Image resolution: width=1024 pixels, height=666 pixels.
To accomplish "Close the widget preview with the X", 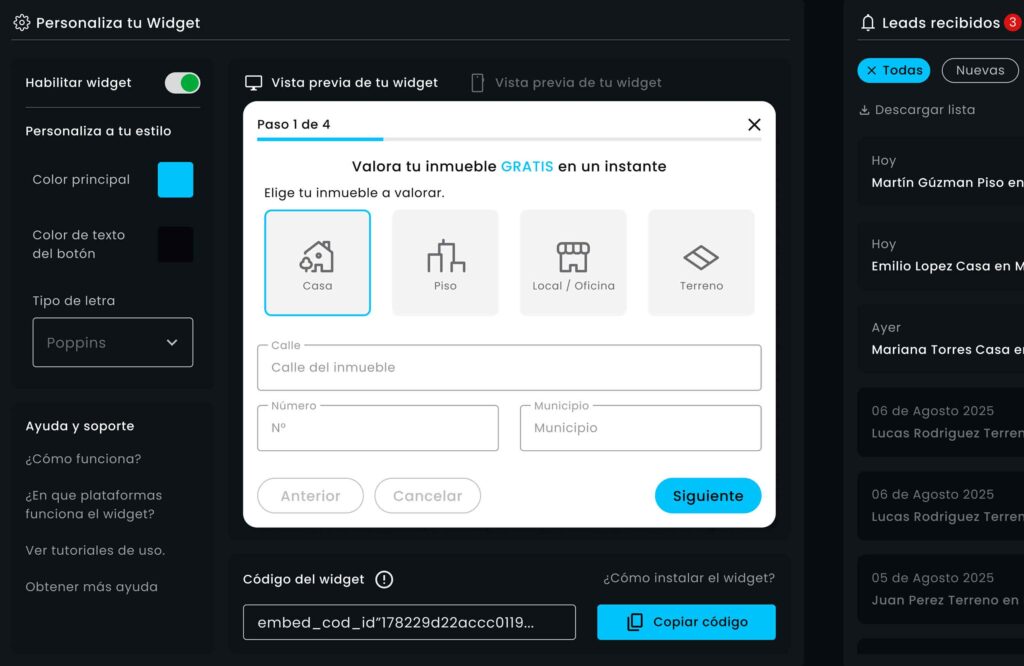I will tap(754, 124).
